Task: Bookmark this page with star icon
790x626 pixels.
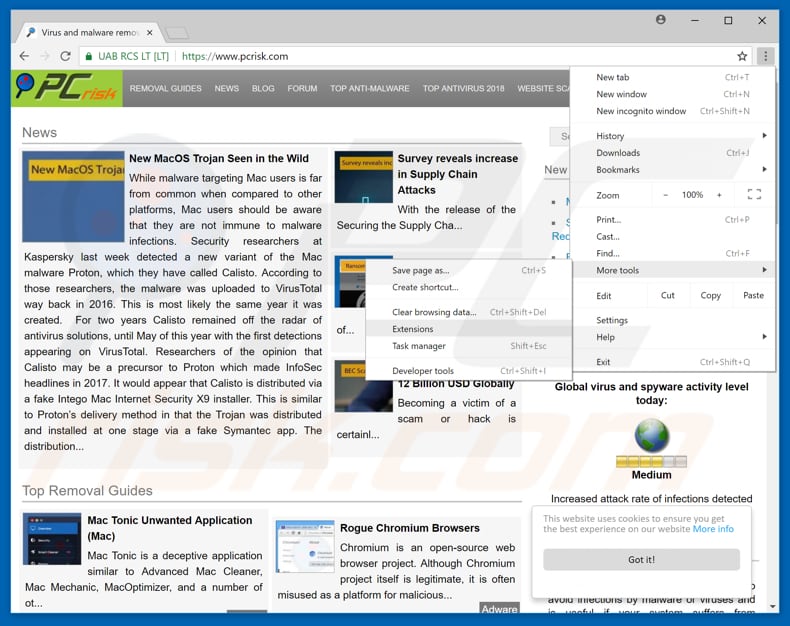Action: [742, 56]
